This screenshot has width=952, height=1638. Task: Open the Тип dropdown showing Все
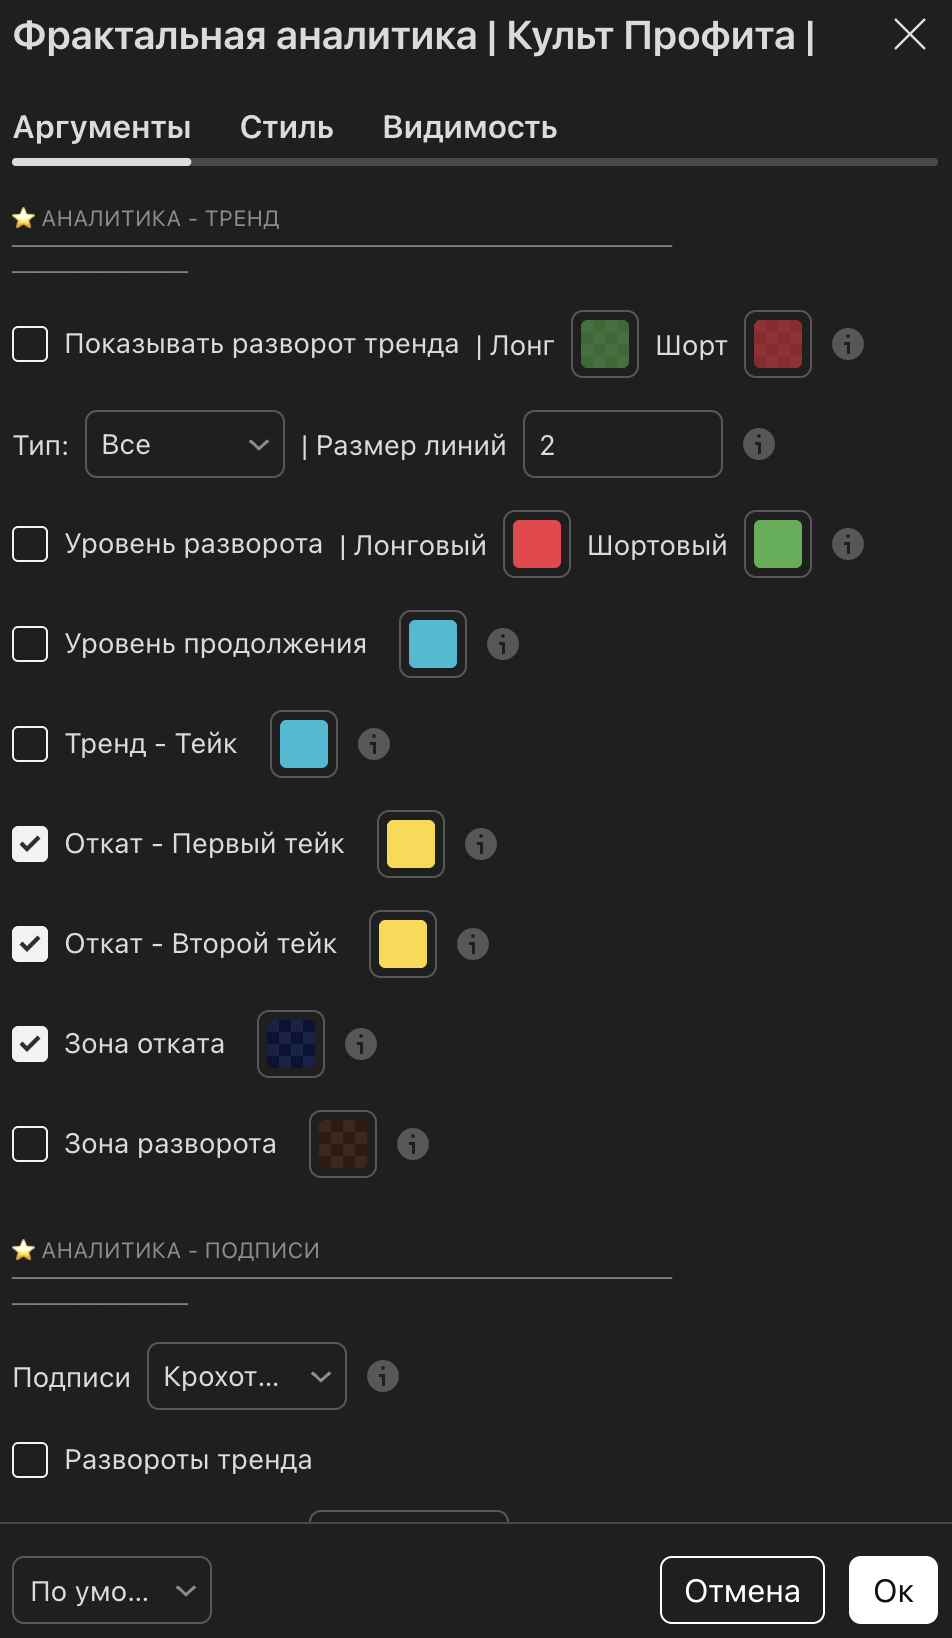(x=185, y=444)
